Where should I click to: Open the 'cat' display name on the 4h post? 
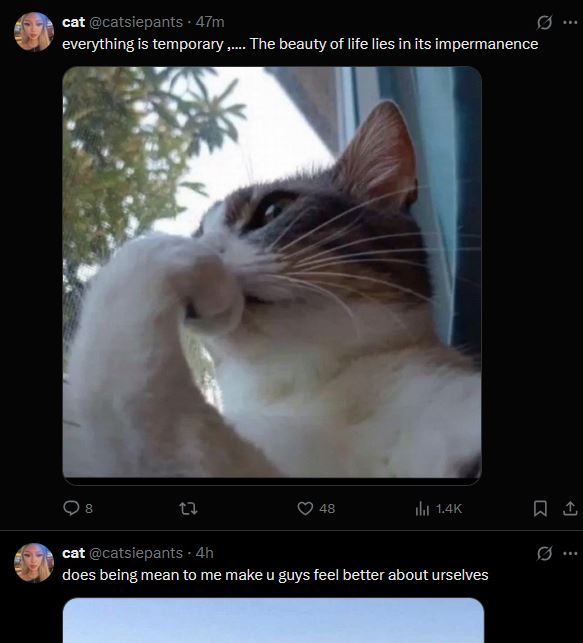tap(73, 553)
